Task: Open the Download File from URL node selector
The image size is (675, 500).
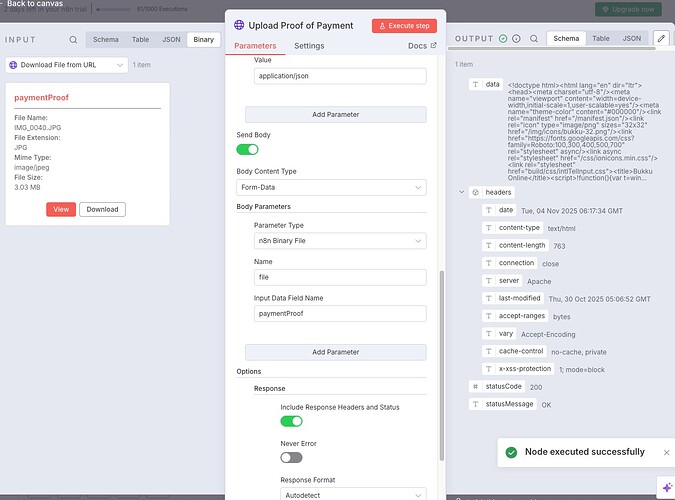Action: pyautogui.click(x=67, y=65)
